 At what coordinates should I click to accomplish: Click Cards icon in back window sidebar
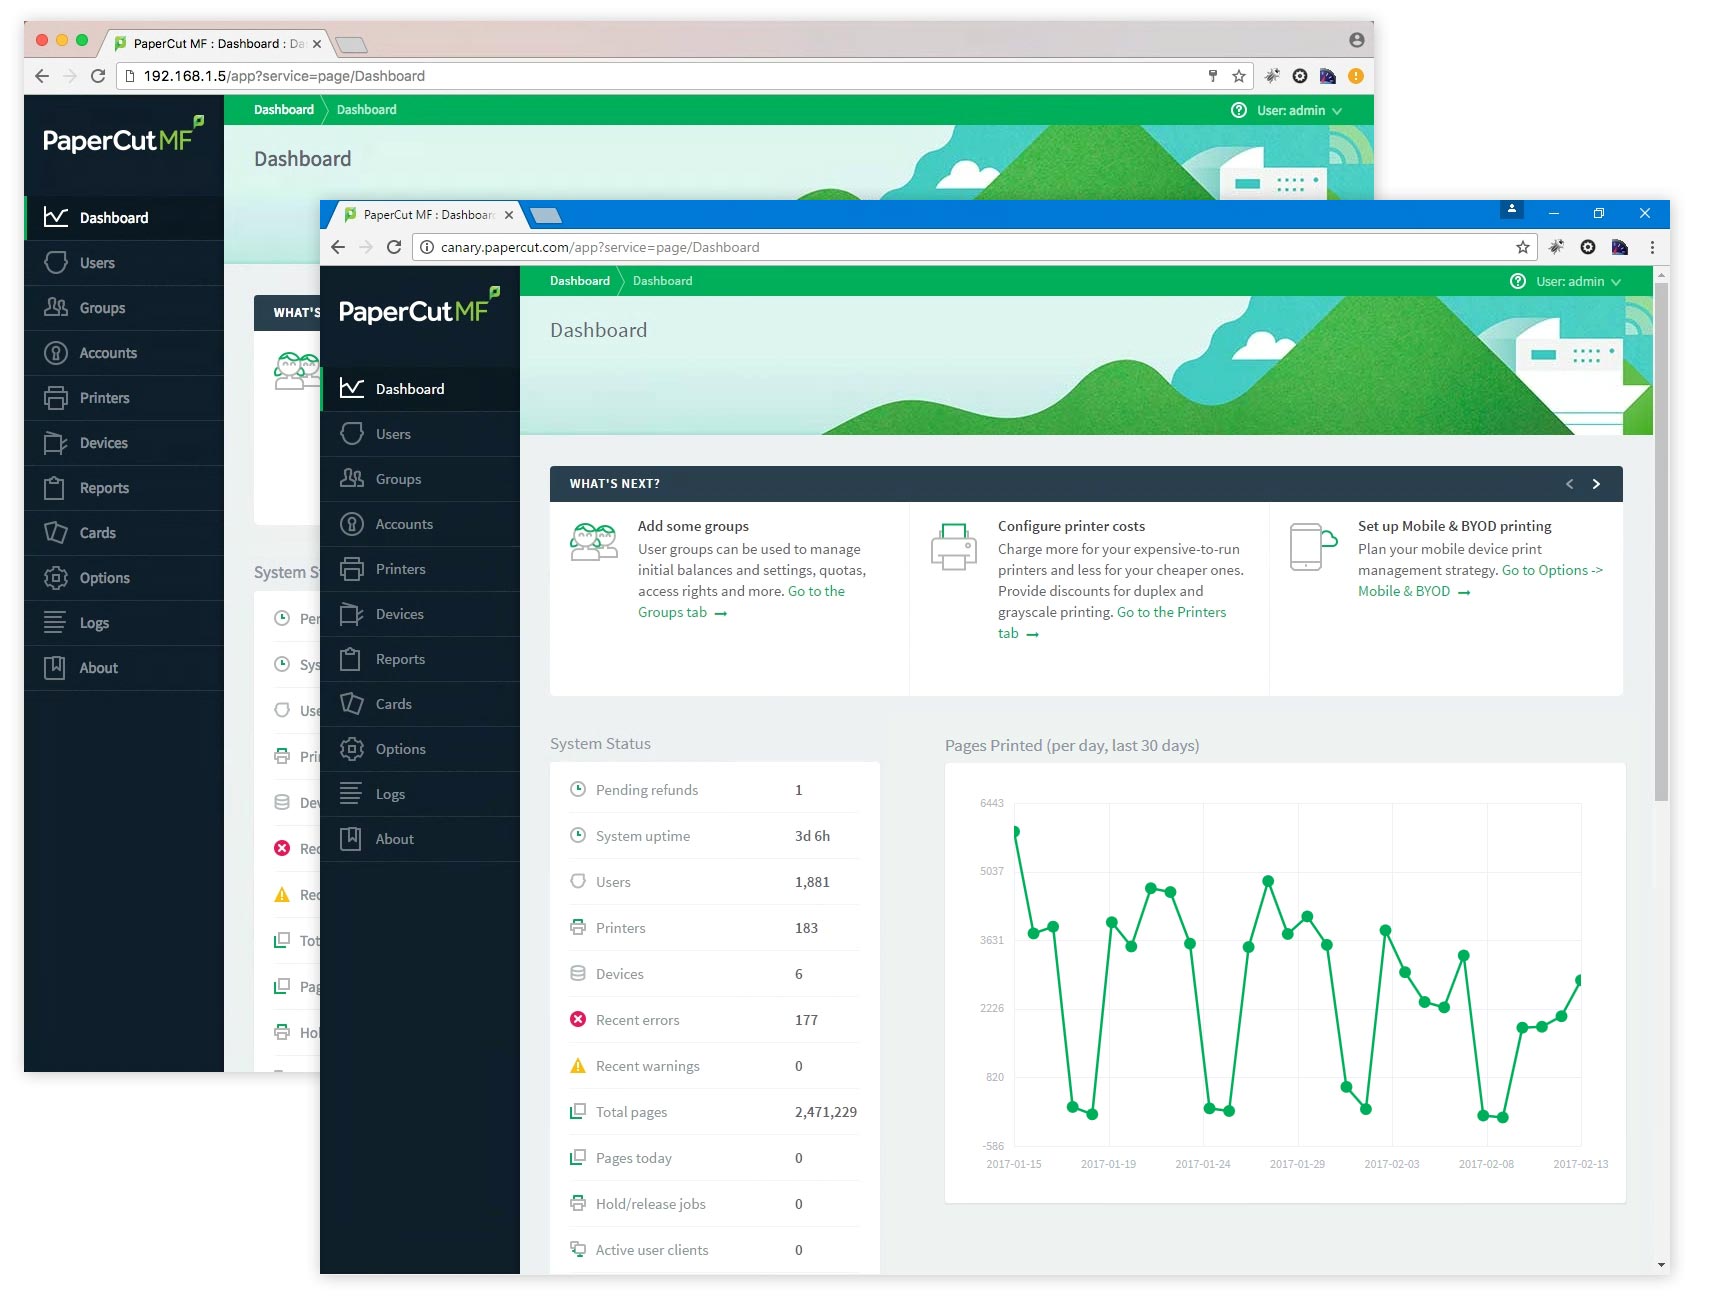click(56, 533)
